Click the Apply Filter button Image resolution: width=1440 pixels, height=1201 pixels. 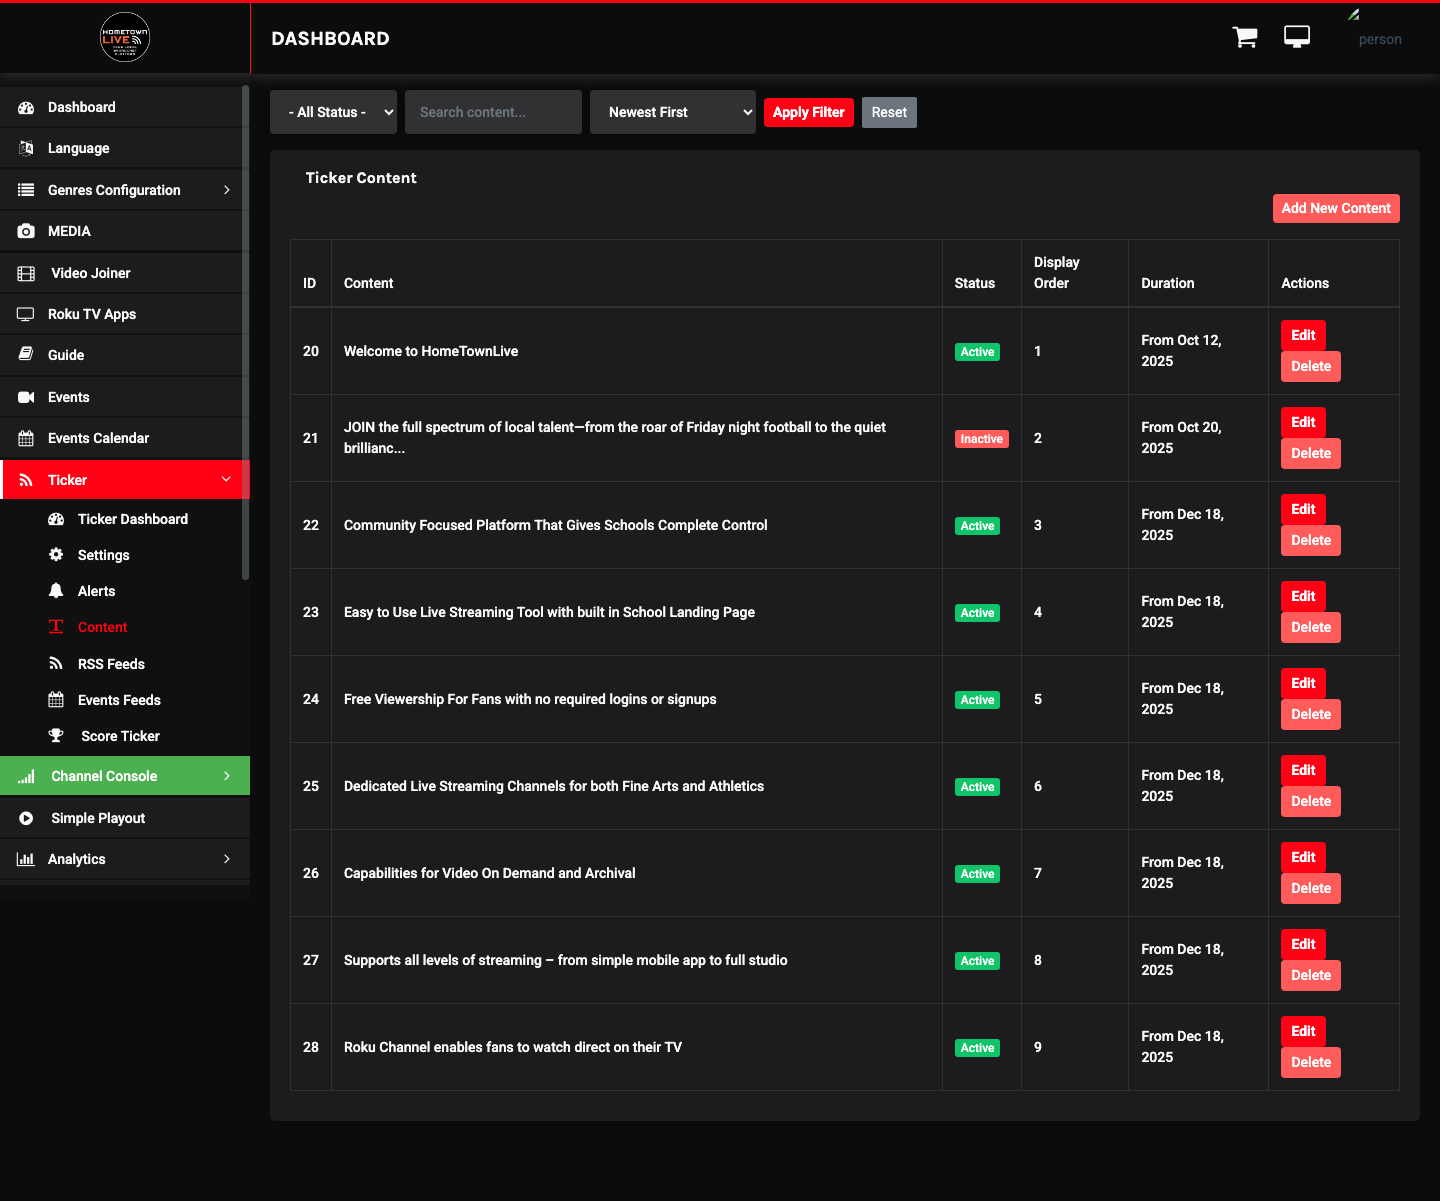pyautogui.click(x=808, y=112)
